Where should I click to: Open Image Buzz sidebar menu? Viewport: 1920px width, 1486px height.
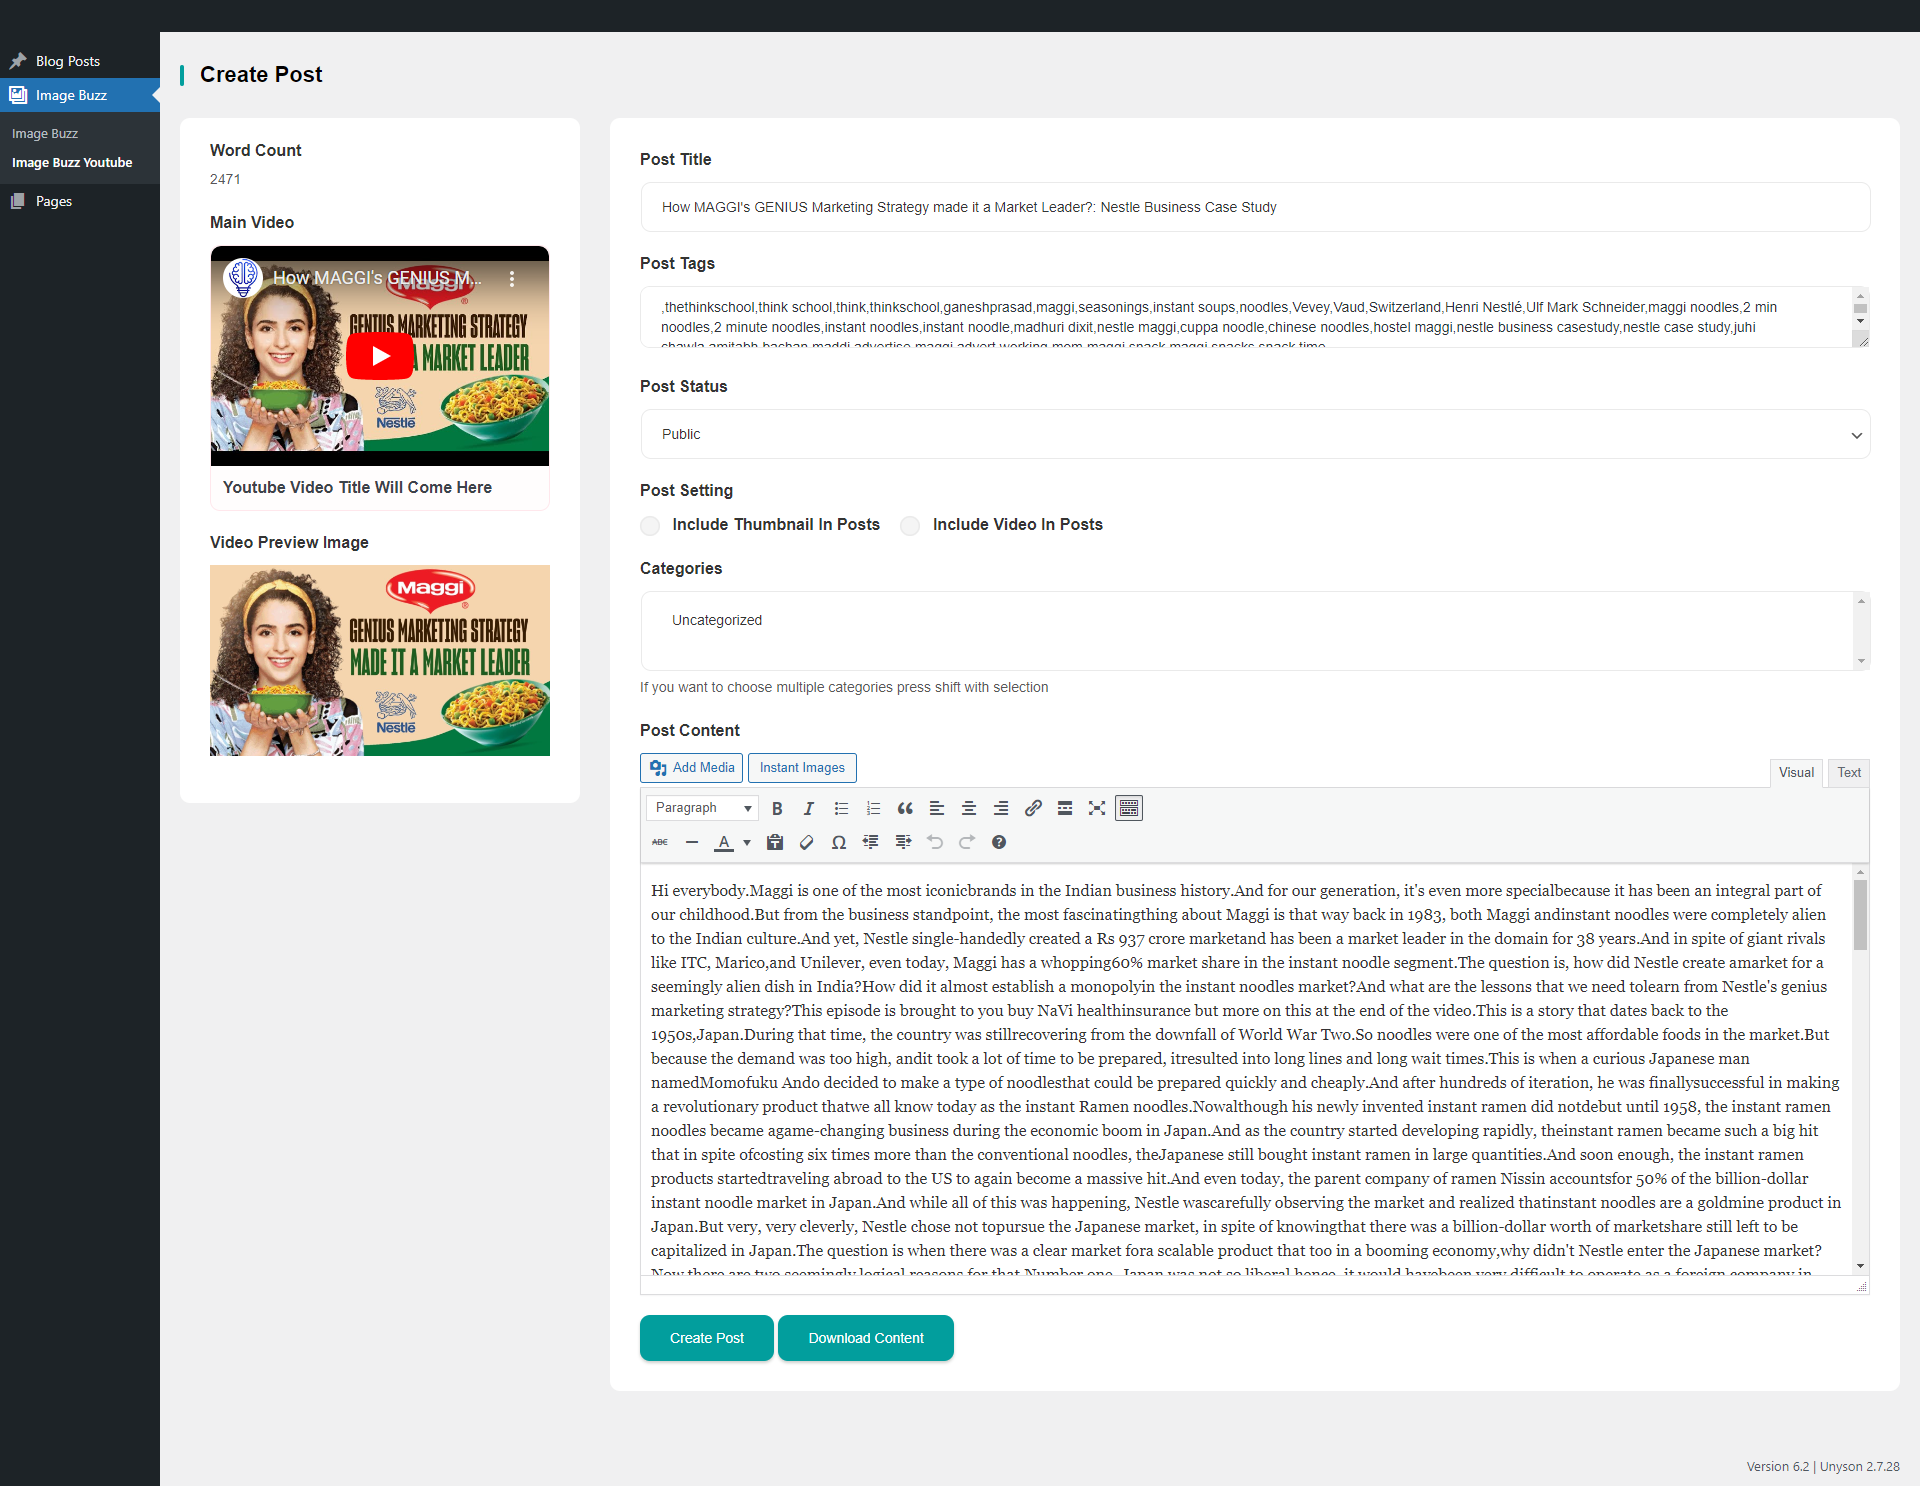pyautogui.click(x=80, y=95)
